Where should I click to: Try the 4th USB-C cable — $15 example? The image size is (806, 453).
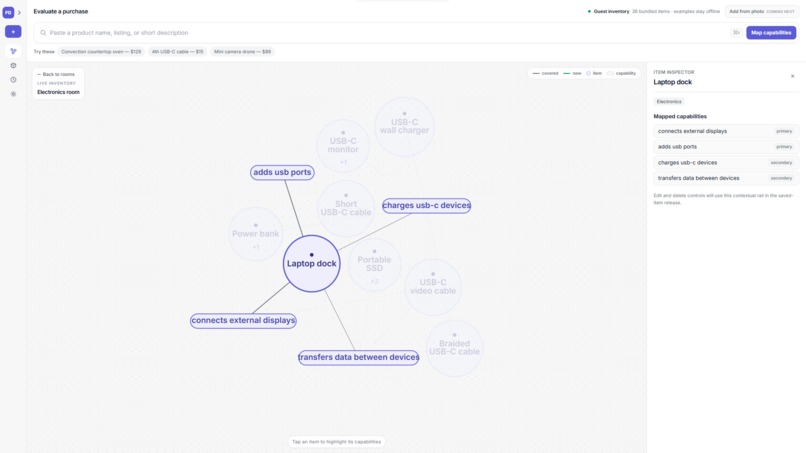[x=177, y=51]
